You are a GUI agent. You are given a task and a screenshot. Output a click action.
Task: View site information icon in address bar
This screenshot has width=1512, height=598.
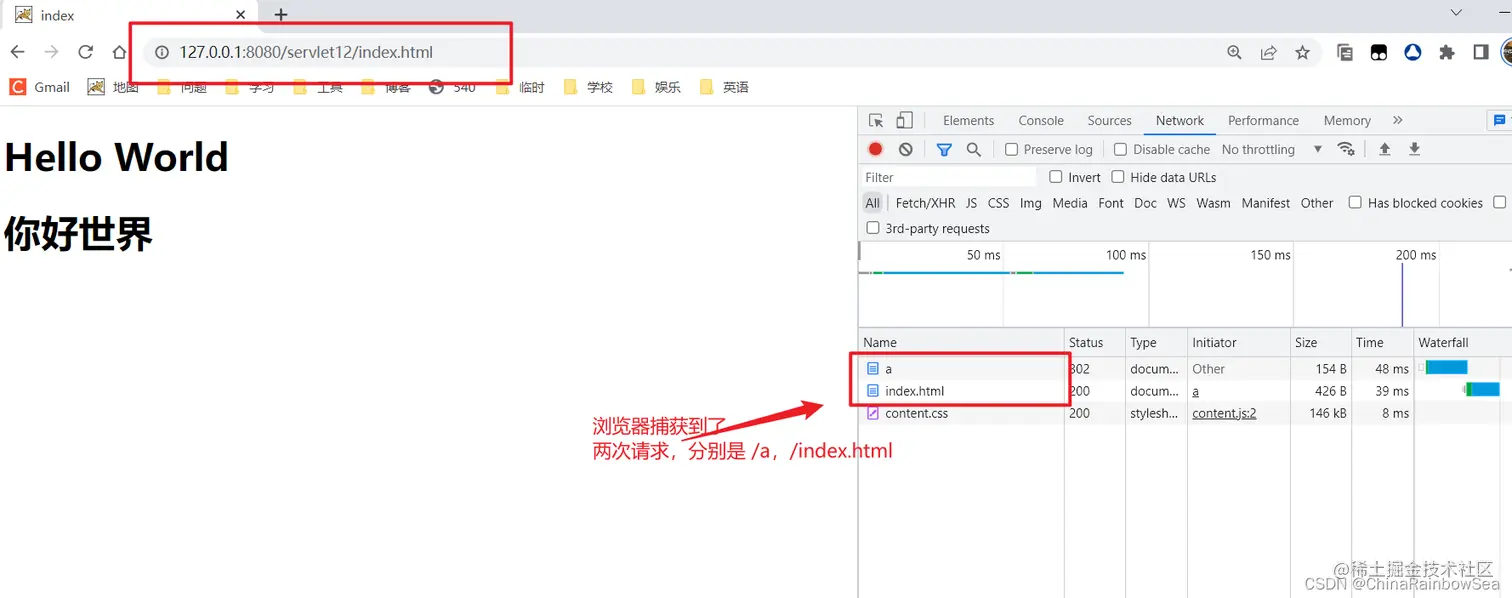coord(161,52)
